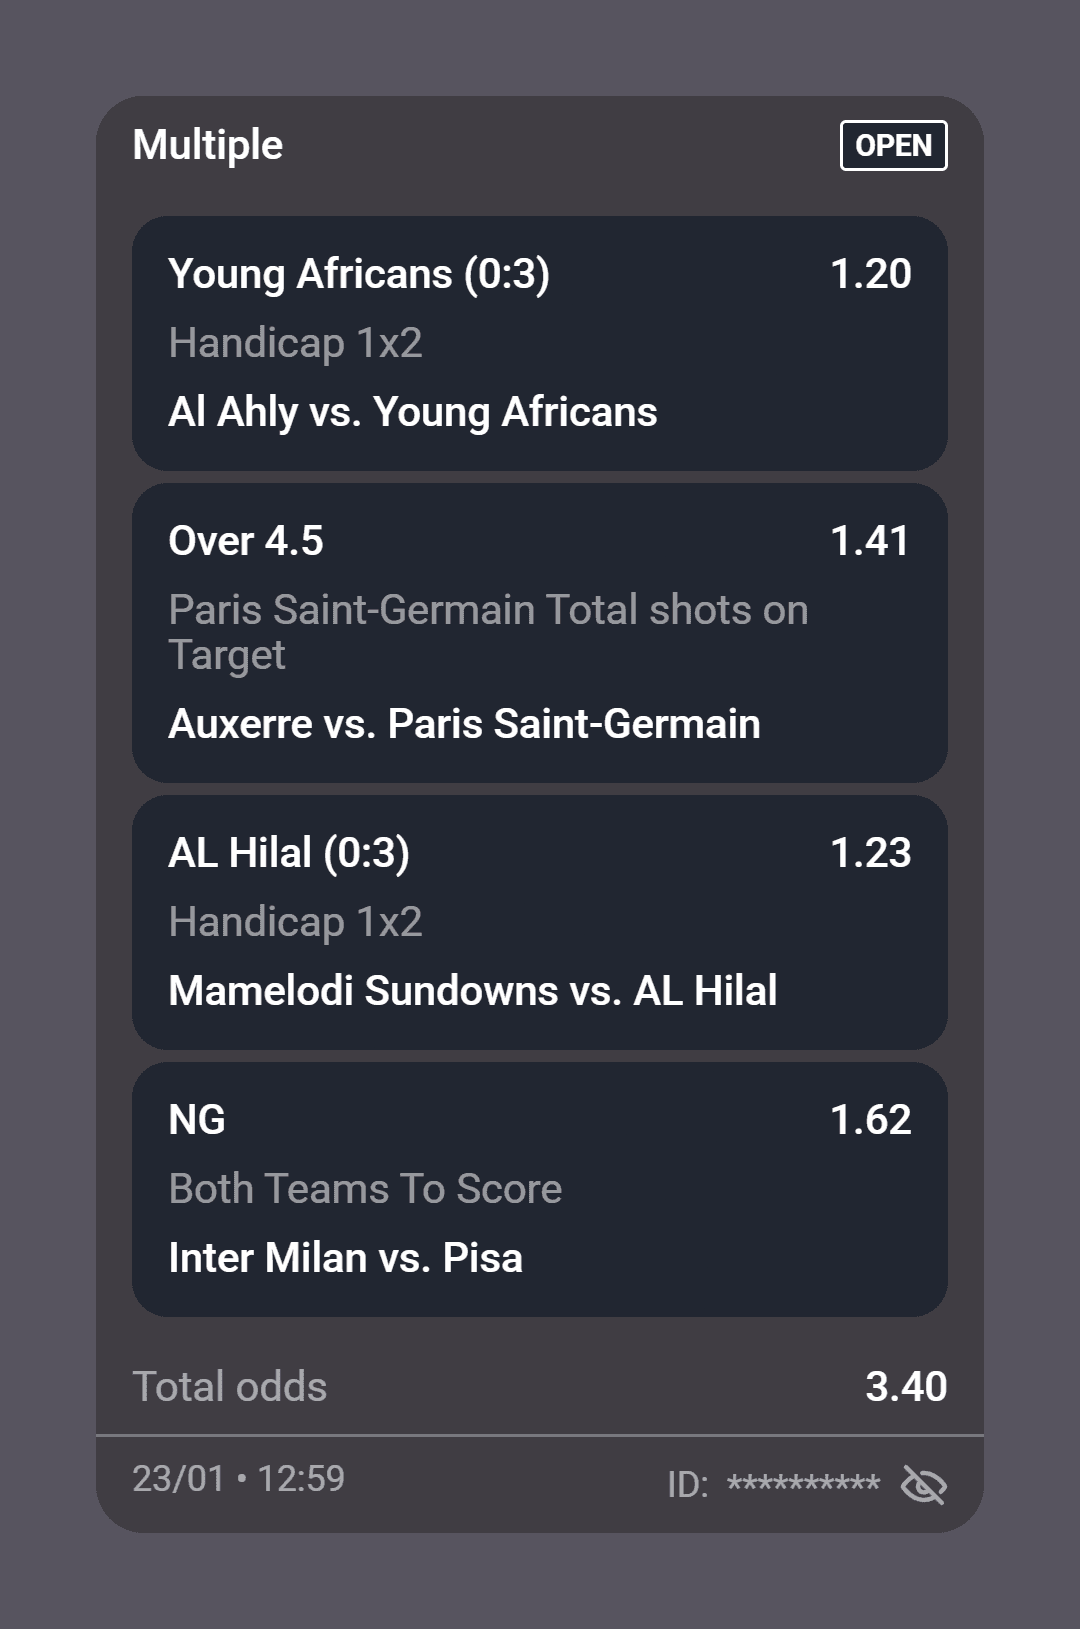1080x1629 pixels.
Task: Click the 1.41 odds value
Action: (870, 541)
